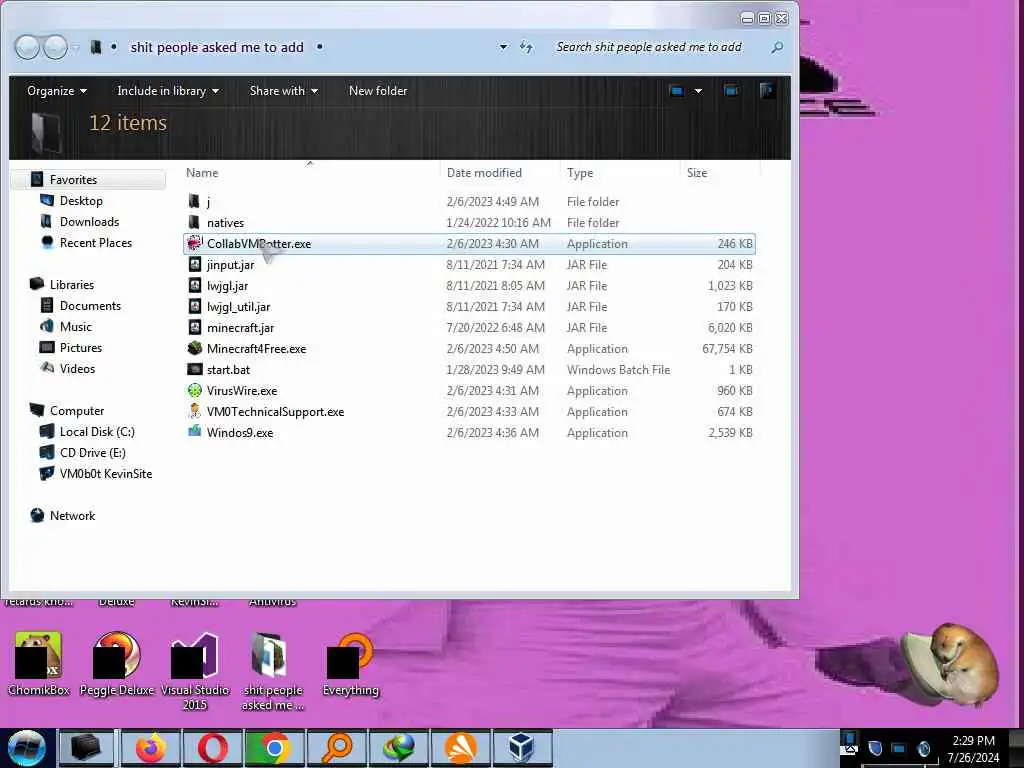Select Network in the navigation pane
This screenshot has height=768, width=1024.
72,515
